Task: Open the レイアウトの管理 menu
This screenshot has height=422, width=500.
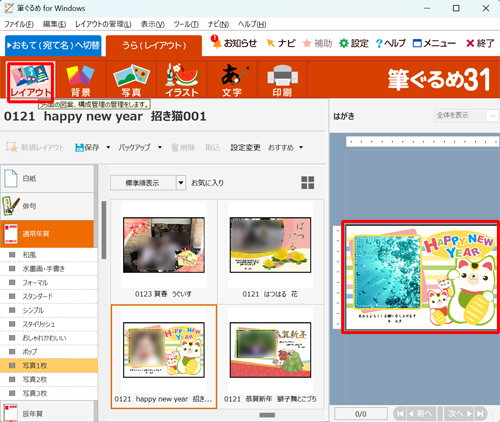Action: (103, 24)
